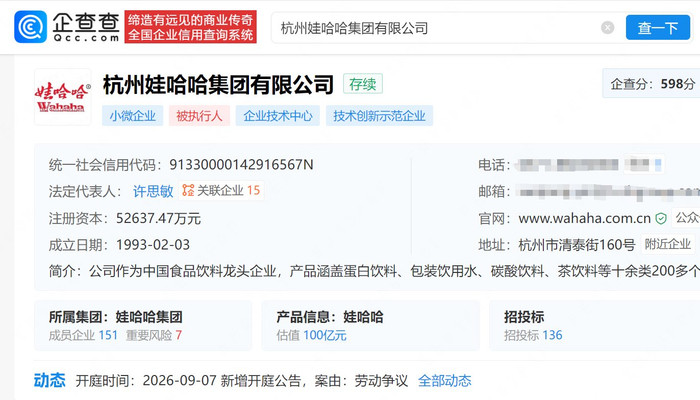Open 成员企业 151 group members
The height and width of the screenshot is (400, 700).
coord(83,335)
